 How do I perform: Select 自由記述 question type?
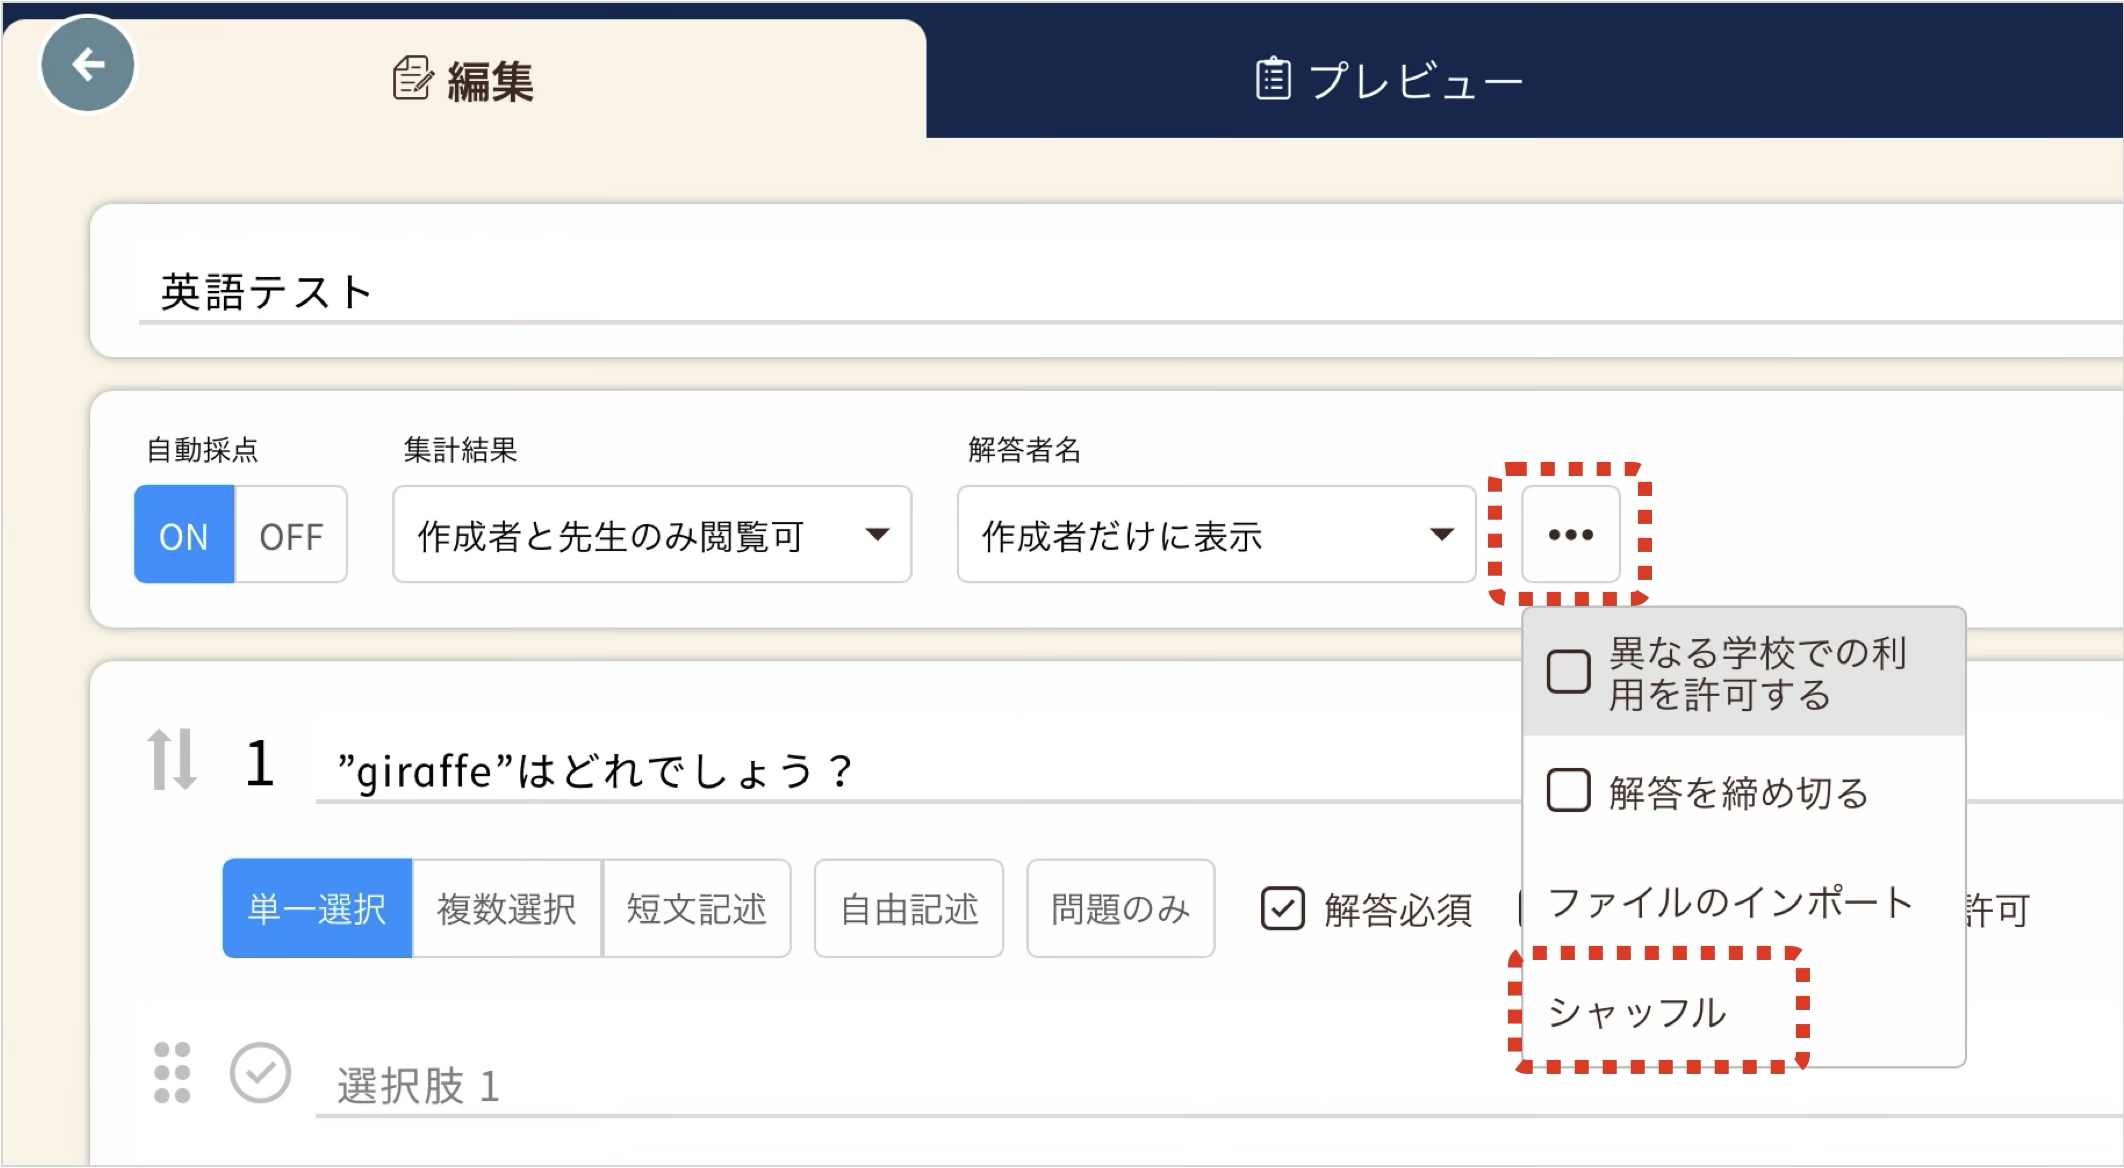tap(908, 909)
